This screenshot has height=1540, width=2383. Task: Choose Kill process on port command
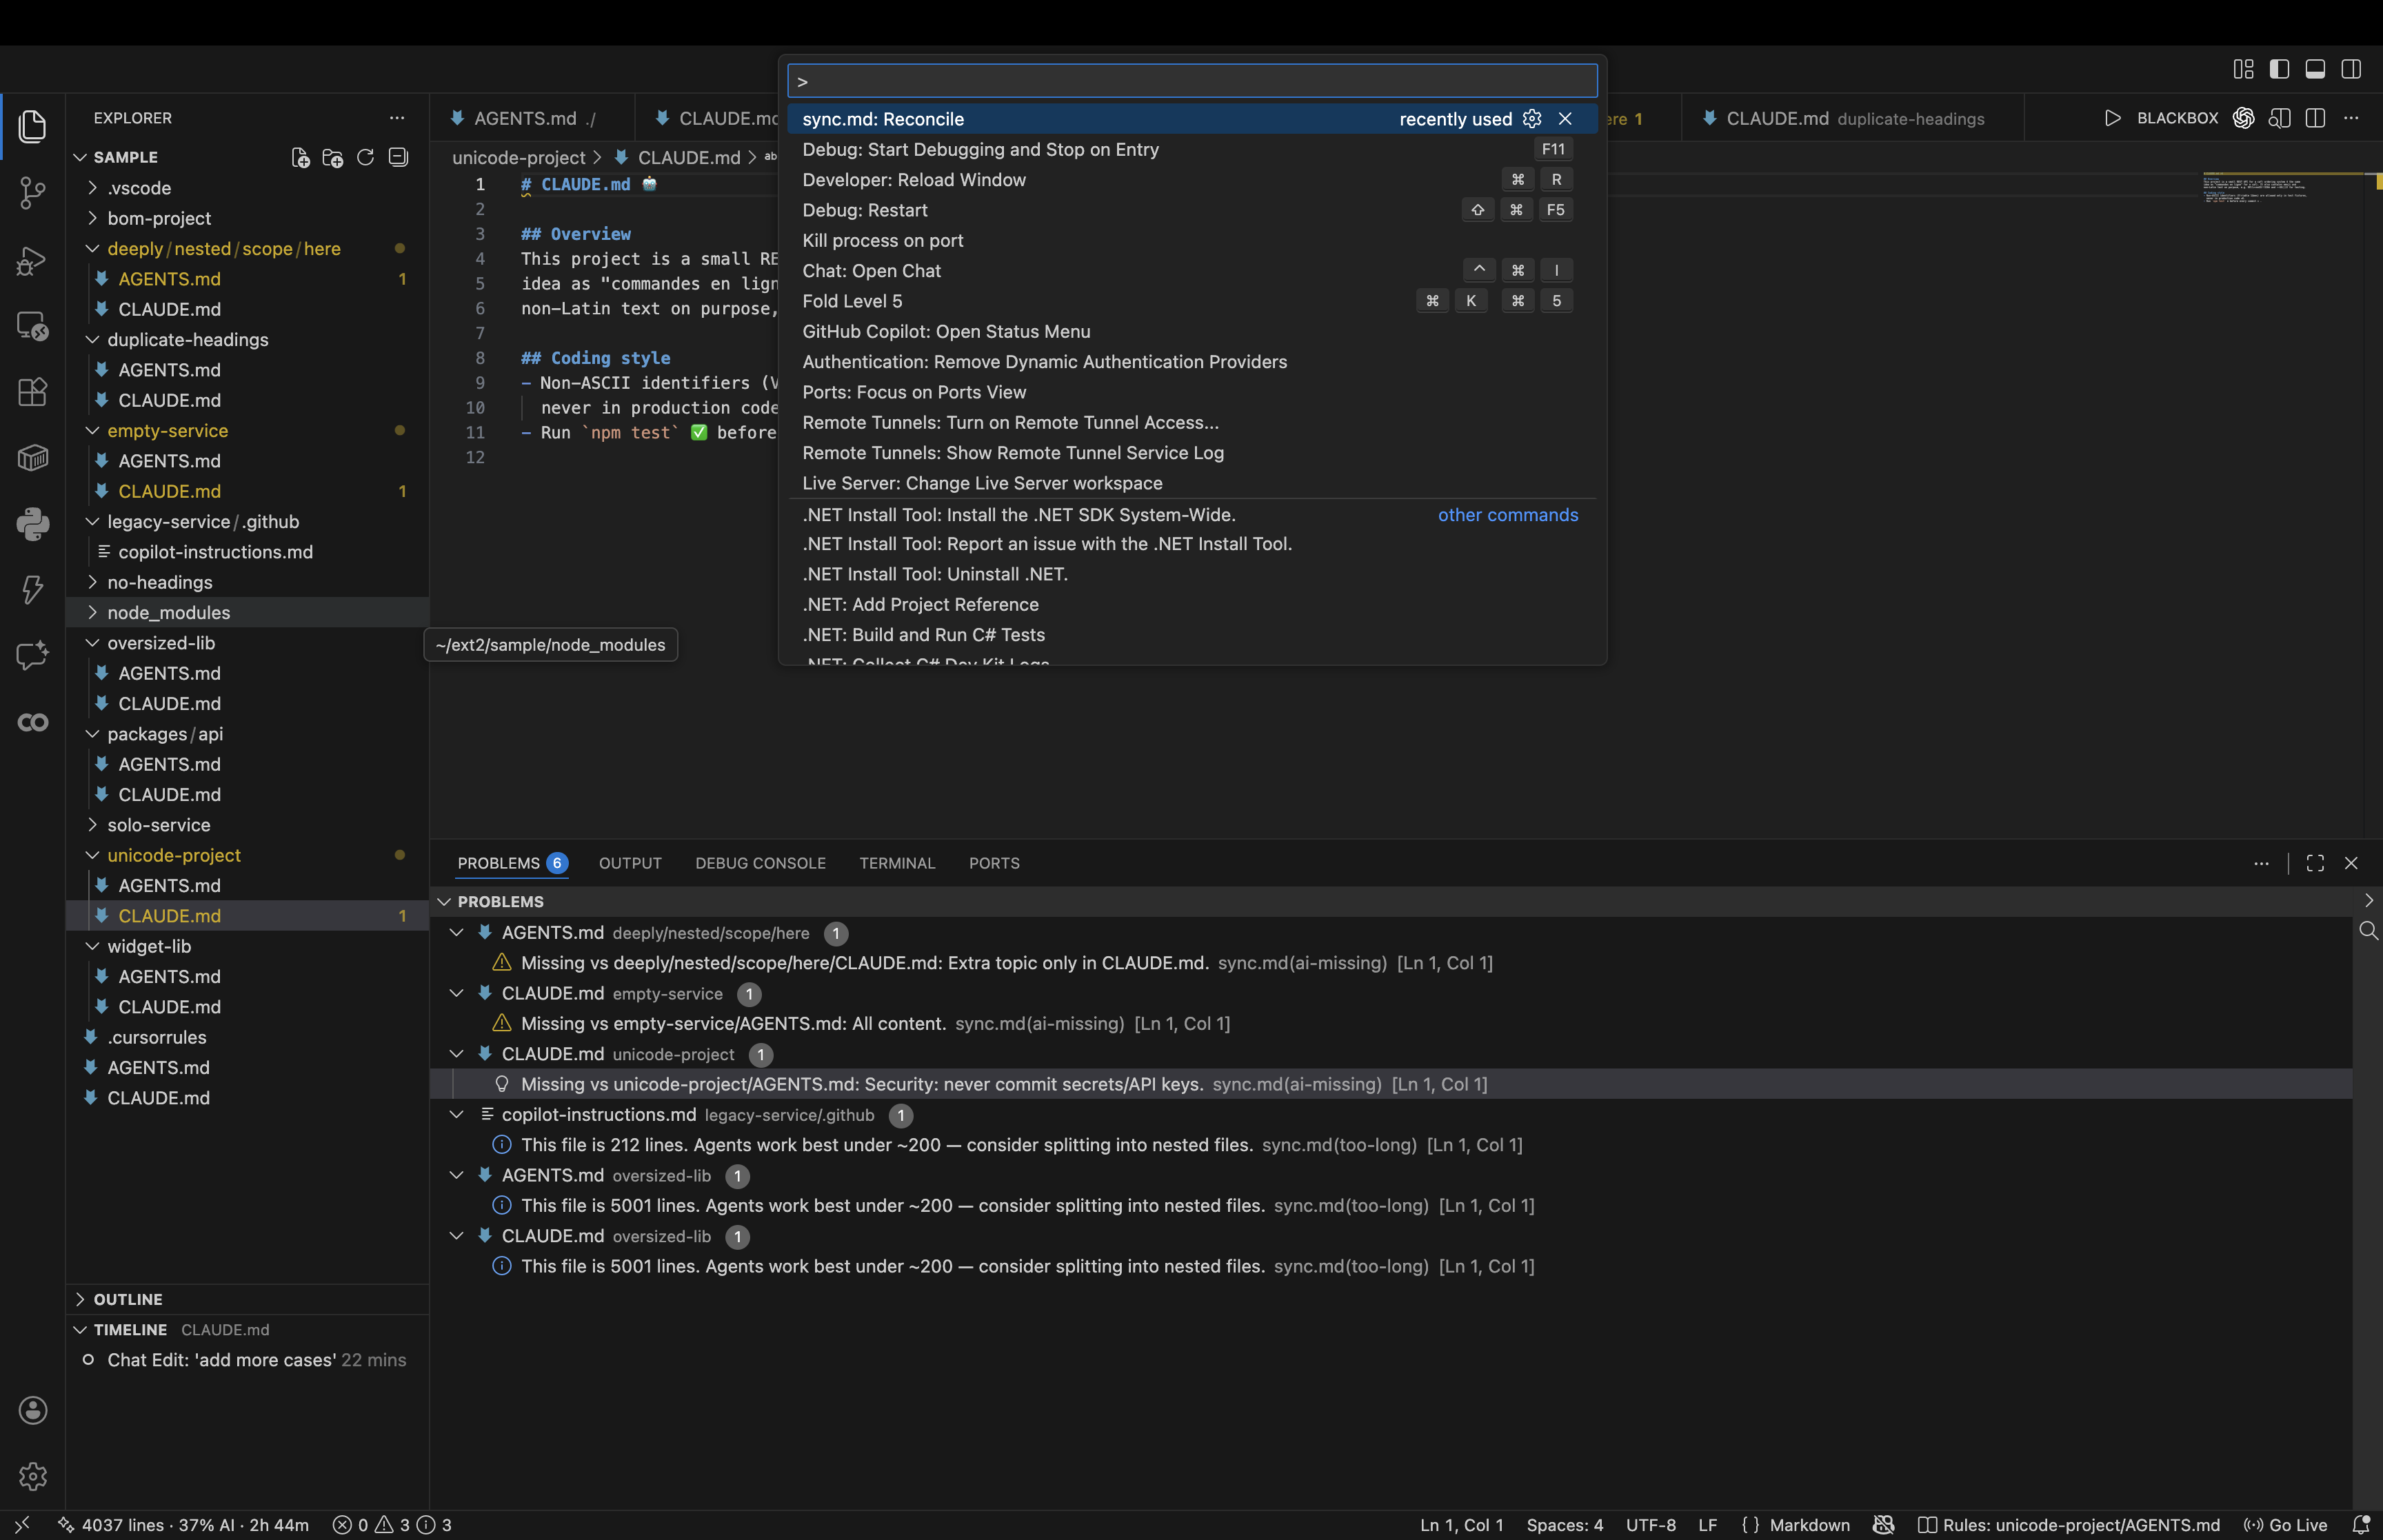[1192, 241]
